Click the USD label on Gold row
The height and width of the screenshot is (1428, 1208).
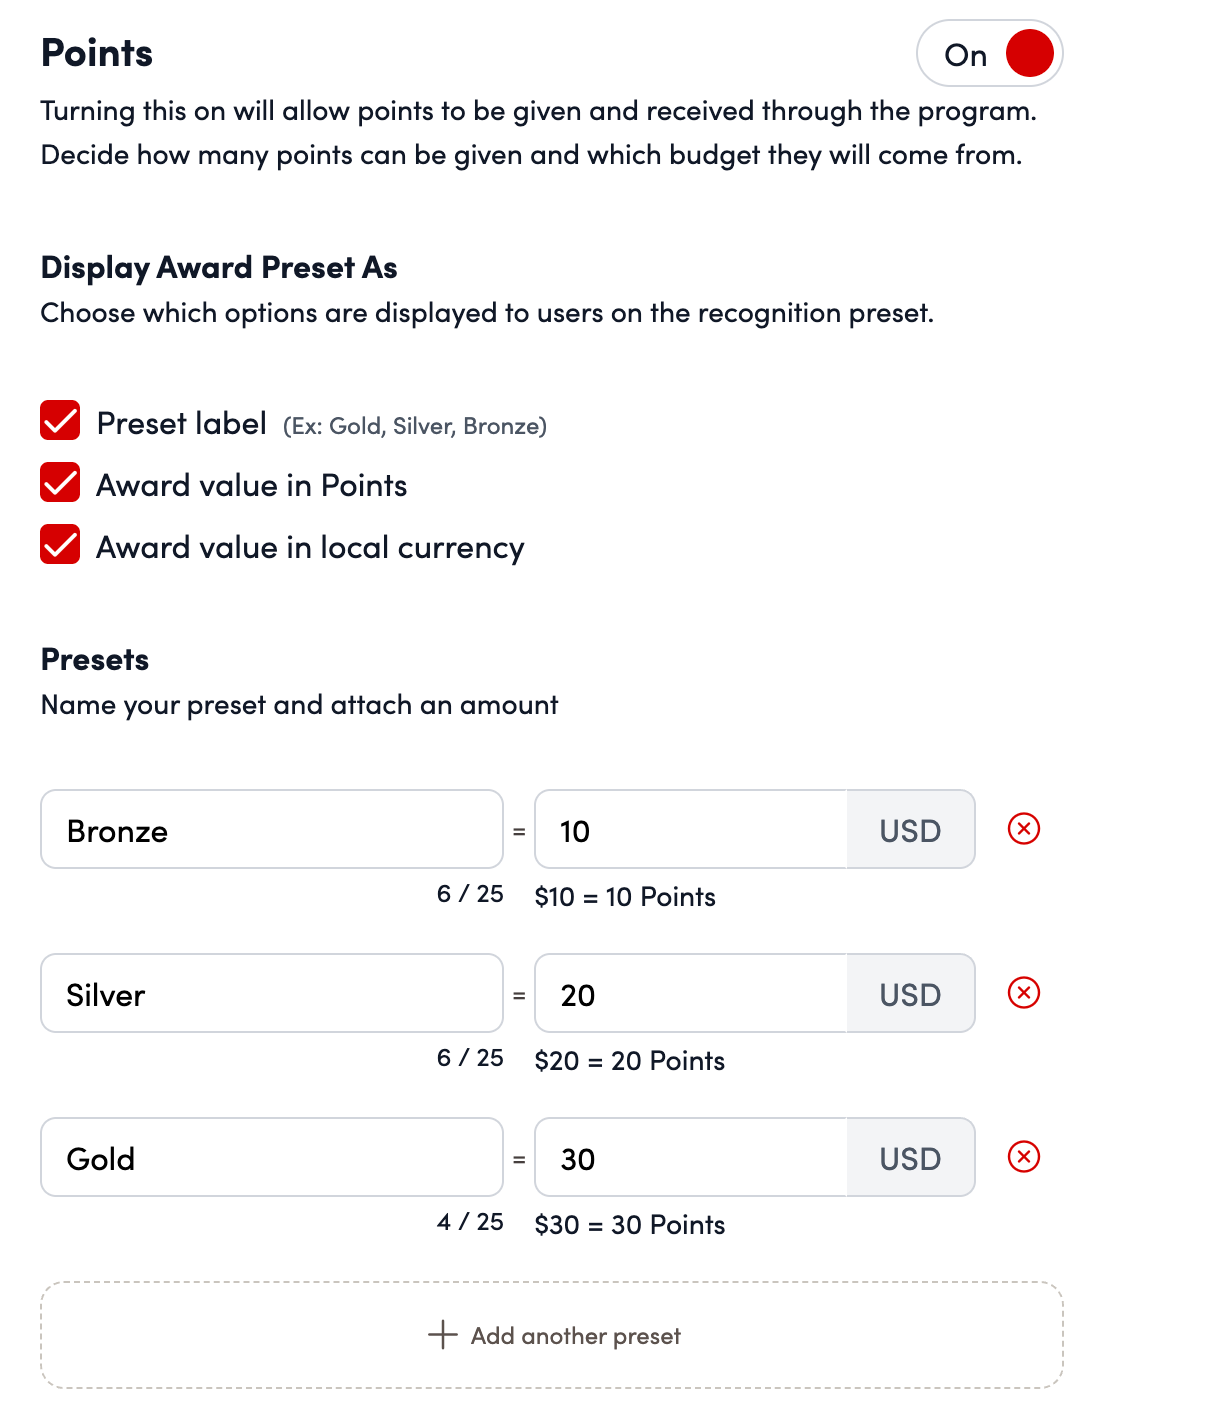pyautogui.click(x=910, y=1158)
